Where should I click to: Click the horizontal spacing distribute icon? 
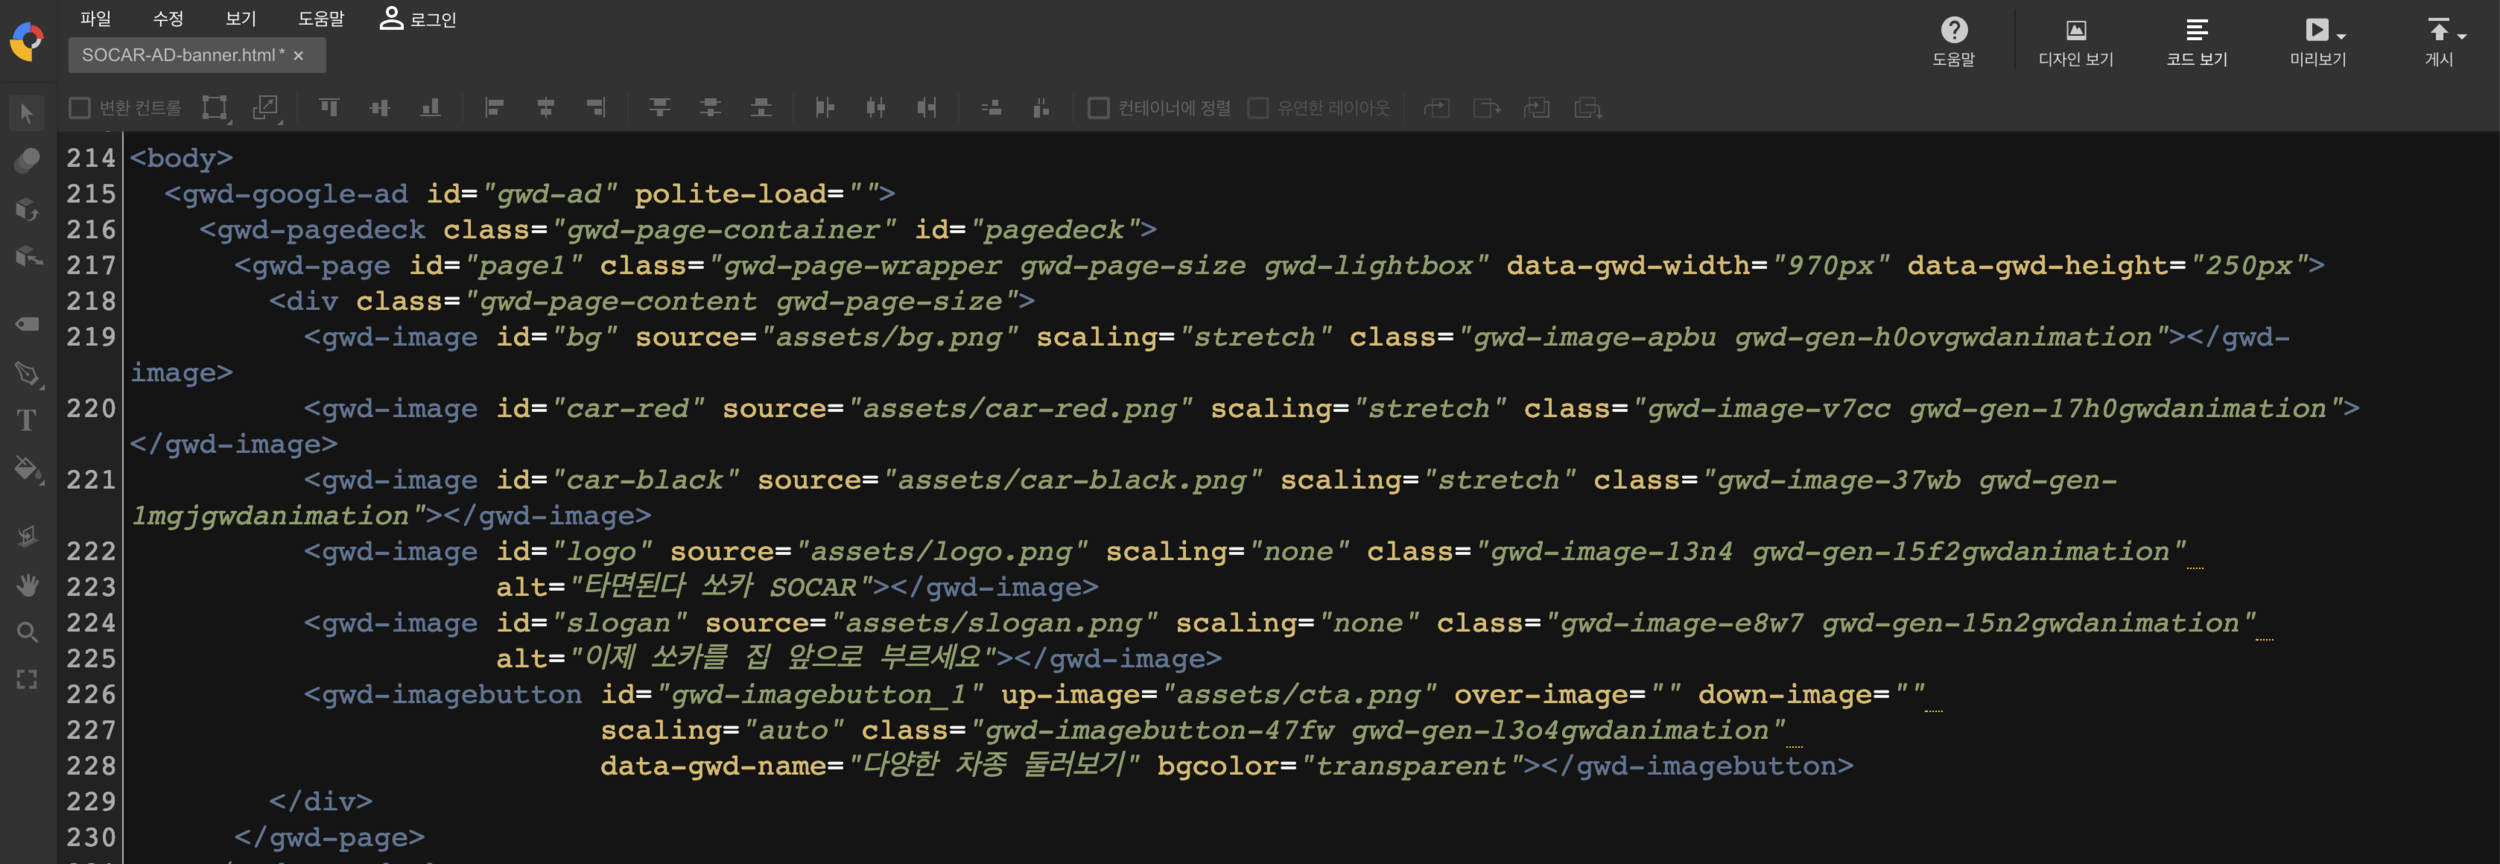[x=991, y=107]
